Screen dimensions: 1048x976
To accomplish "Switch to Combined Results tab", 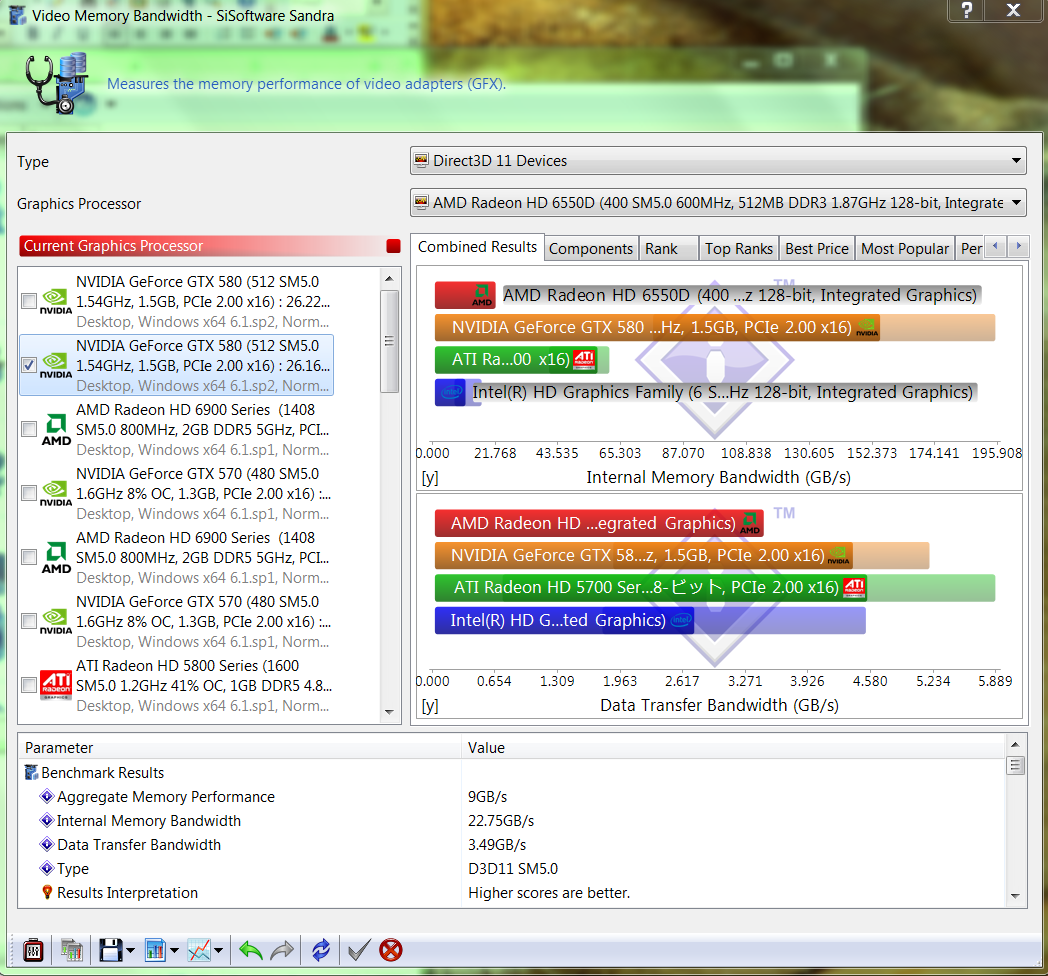I will (x=477, y=247).
